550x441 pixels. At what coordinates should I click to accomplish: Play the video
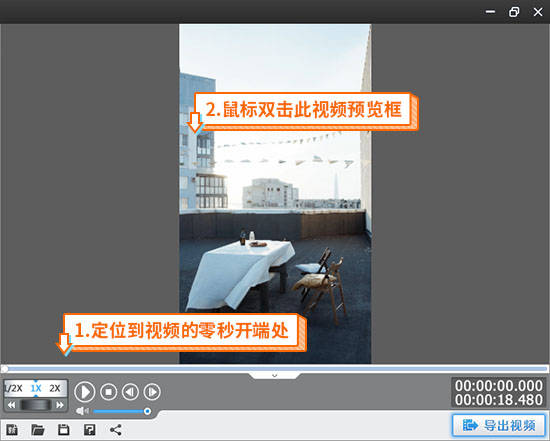coord(85,392)
